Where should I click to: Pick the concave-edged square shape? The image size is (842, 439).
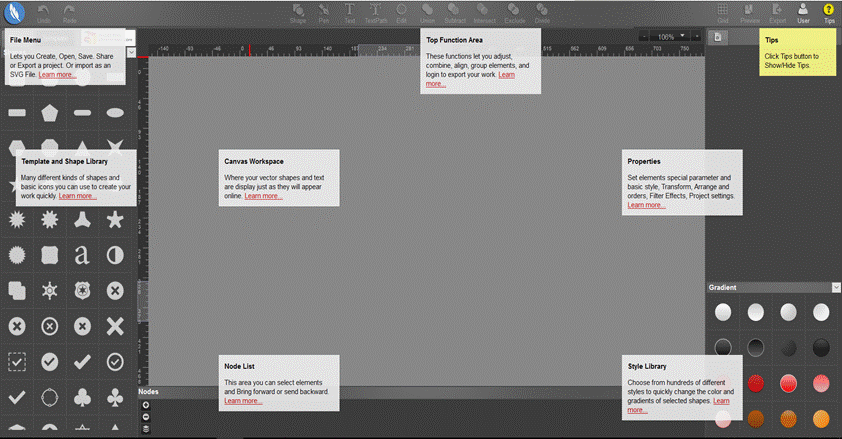pos(49,255)
